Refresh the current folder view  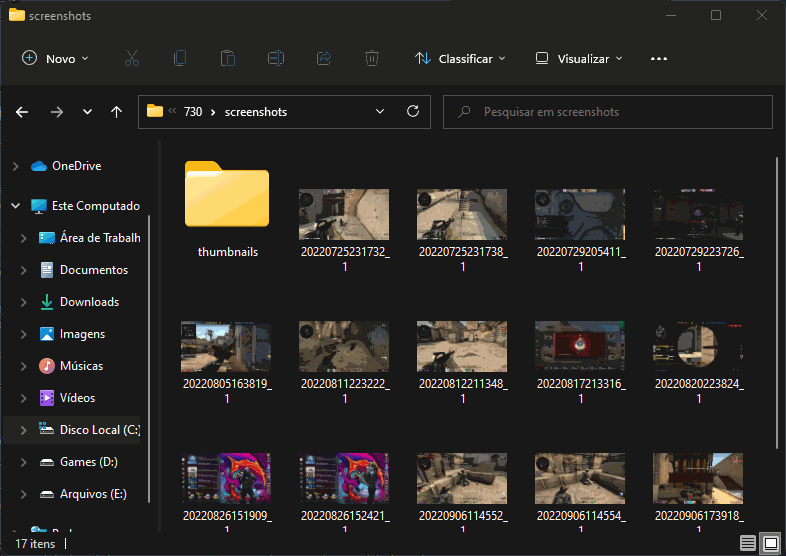tap(412, 112)
